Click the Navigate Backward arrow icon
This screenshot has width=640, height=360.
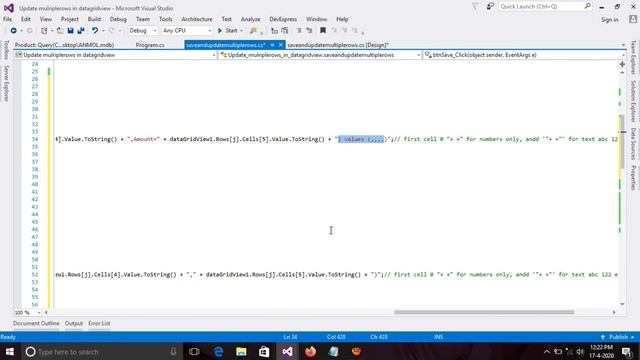13,31
